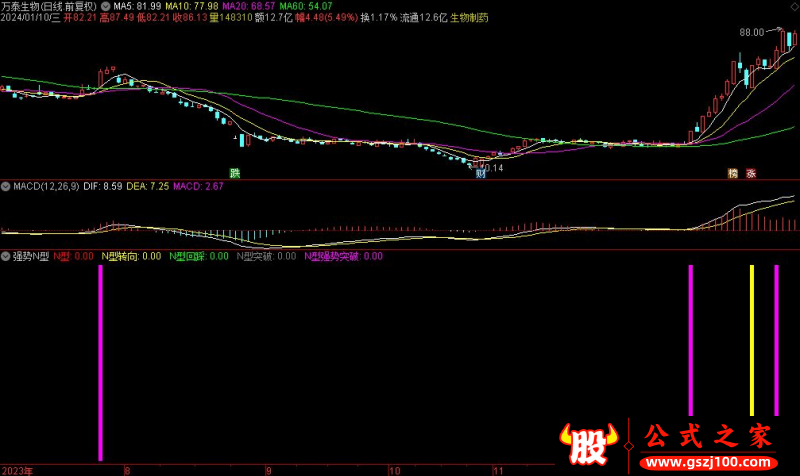Click the magenta N型强势突破: 0.00 label
The width and height of the screenshot is (800, 476).
343,257
